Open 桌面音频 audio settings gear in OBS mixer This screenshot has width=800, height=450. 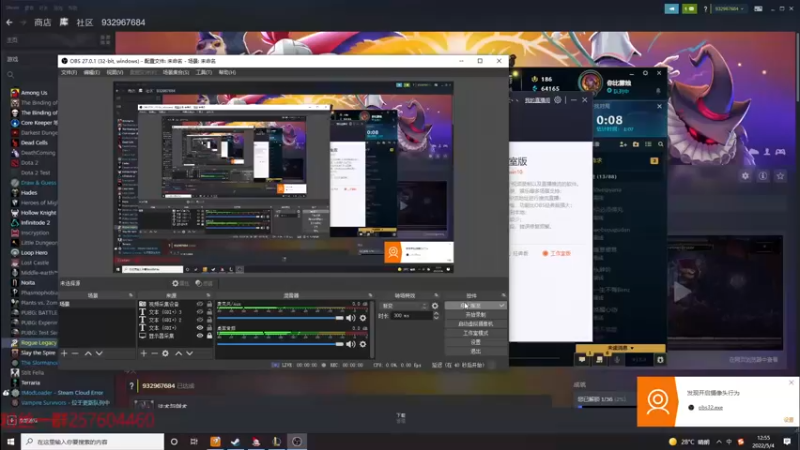(363, 344)
